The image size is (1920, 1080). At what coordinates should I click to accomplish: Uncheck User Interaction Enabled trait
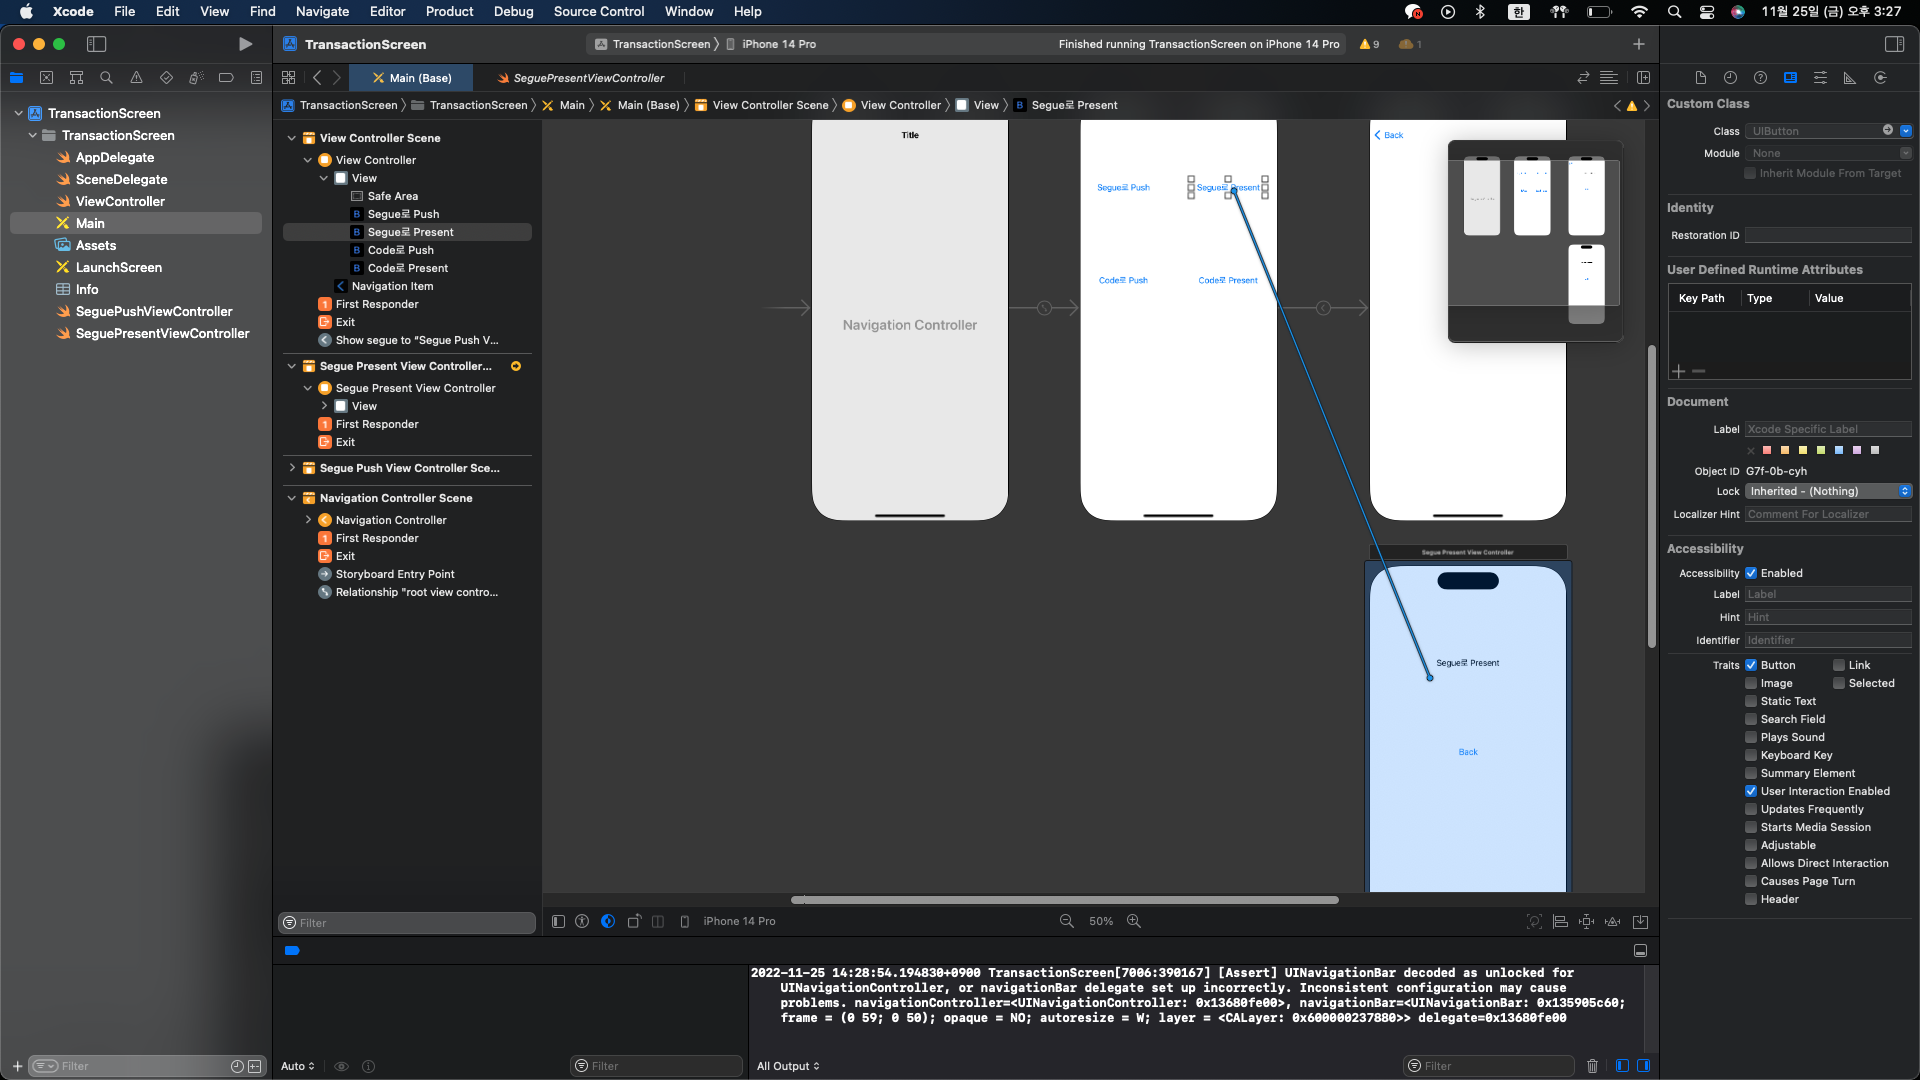pos(1751,791)
